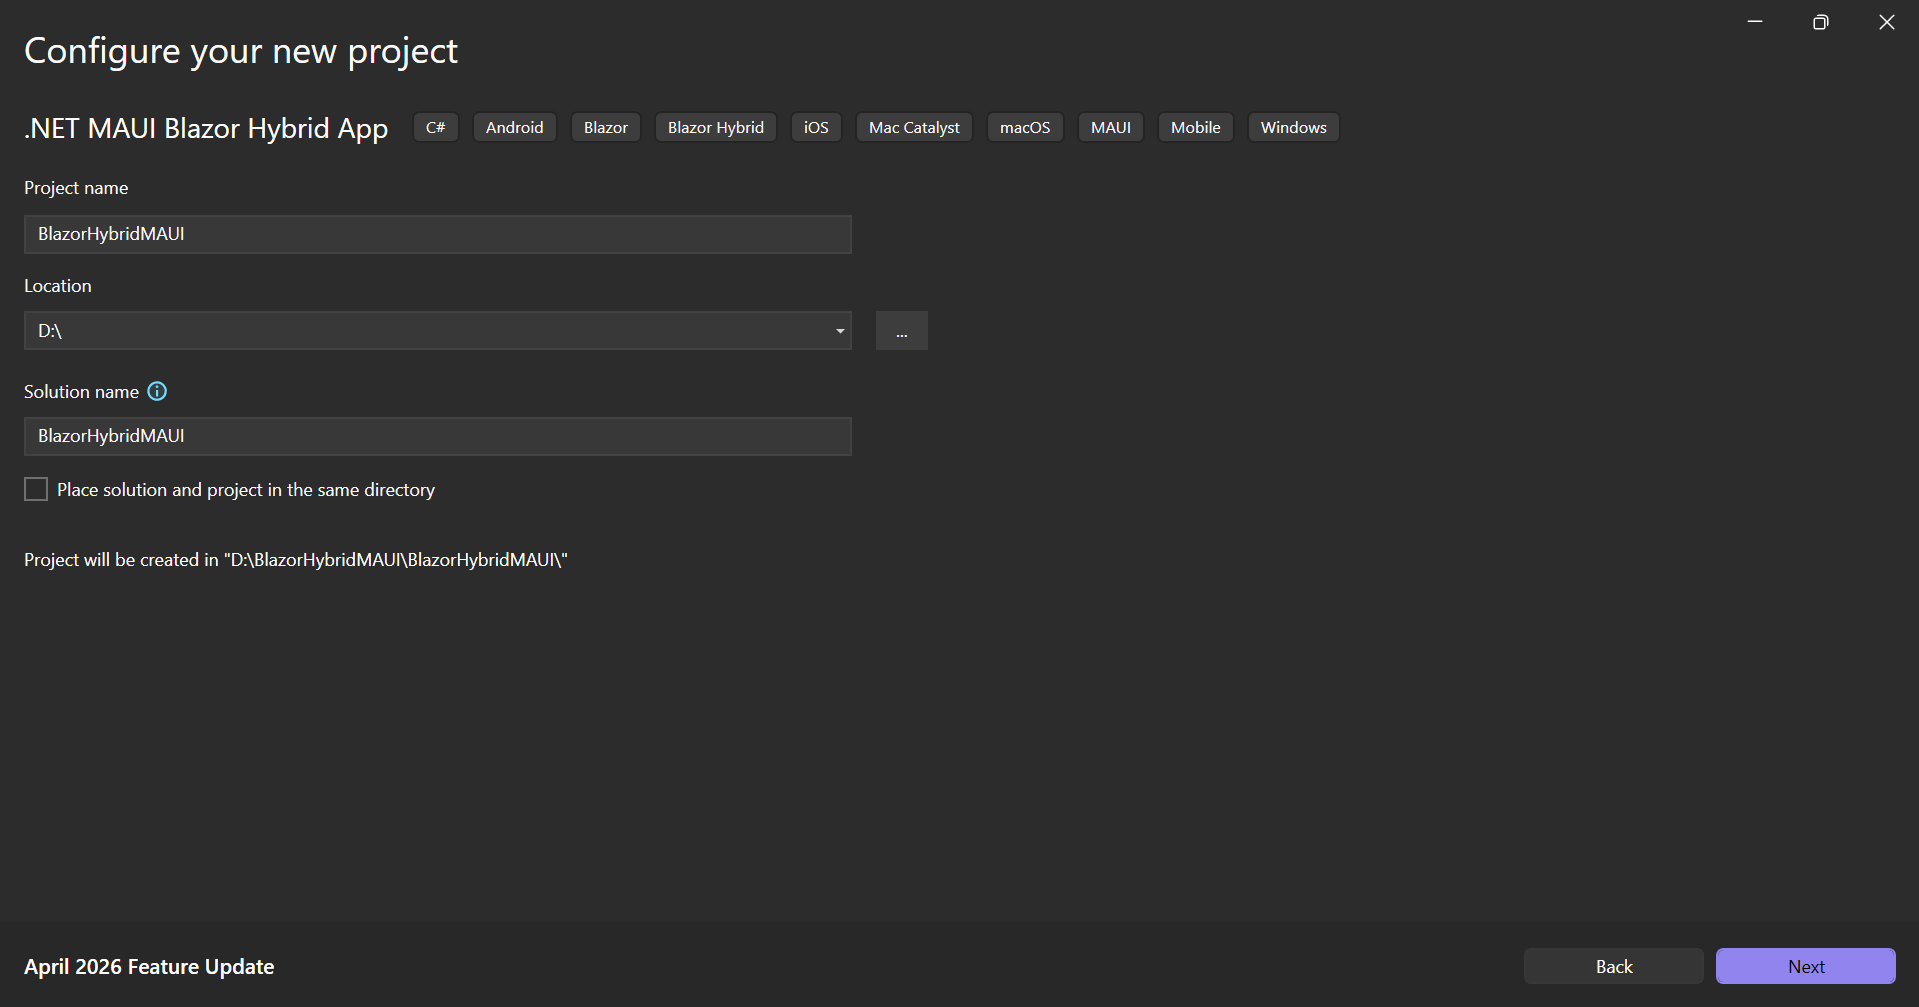1919x1007 pixels.
Task: Click the Solution name info icon
Action: coord(157,391)
